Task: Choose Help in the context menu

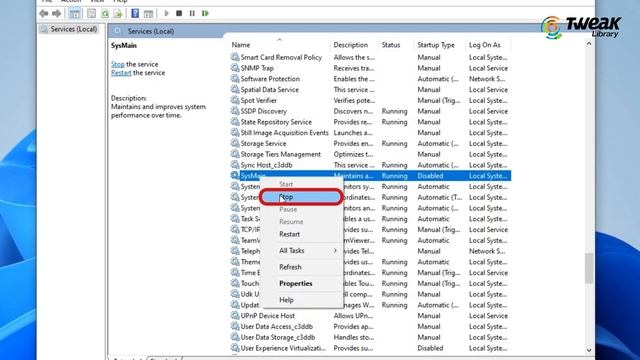Action: [x=301, y=300]
